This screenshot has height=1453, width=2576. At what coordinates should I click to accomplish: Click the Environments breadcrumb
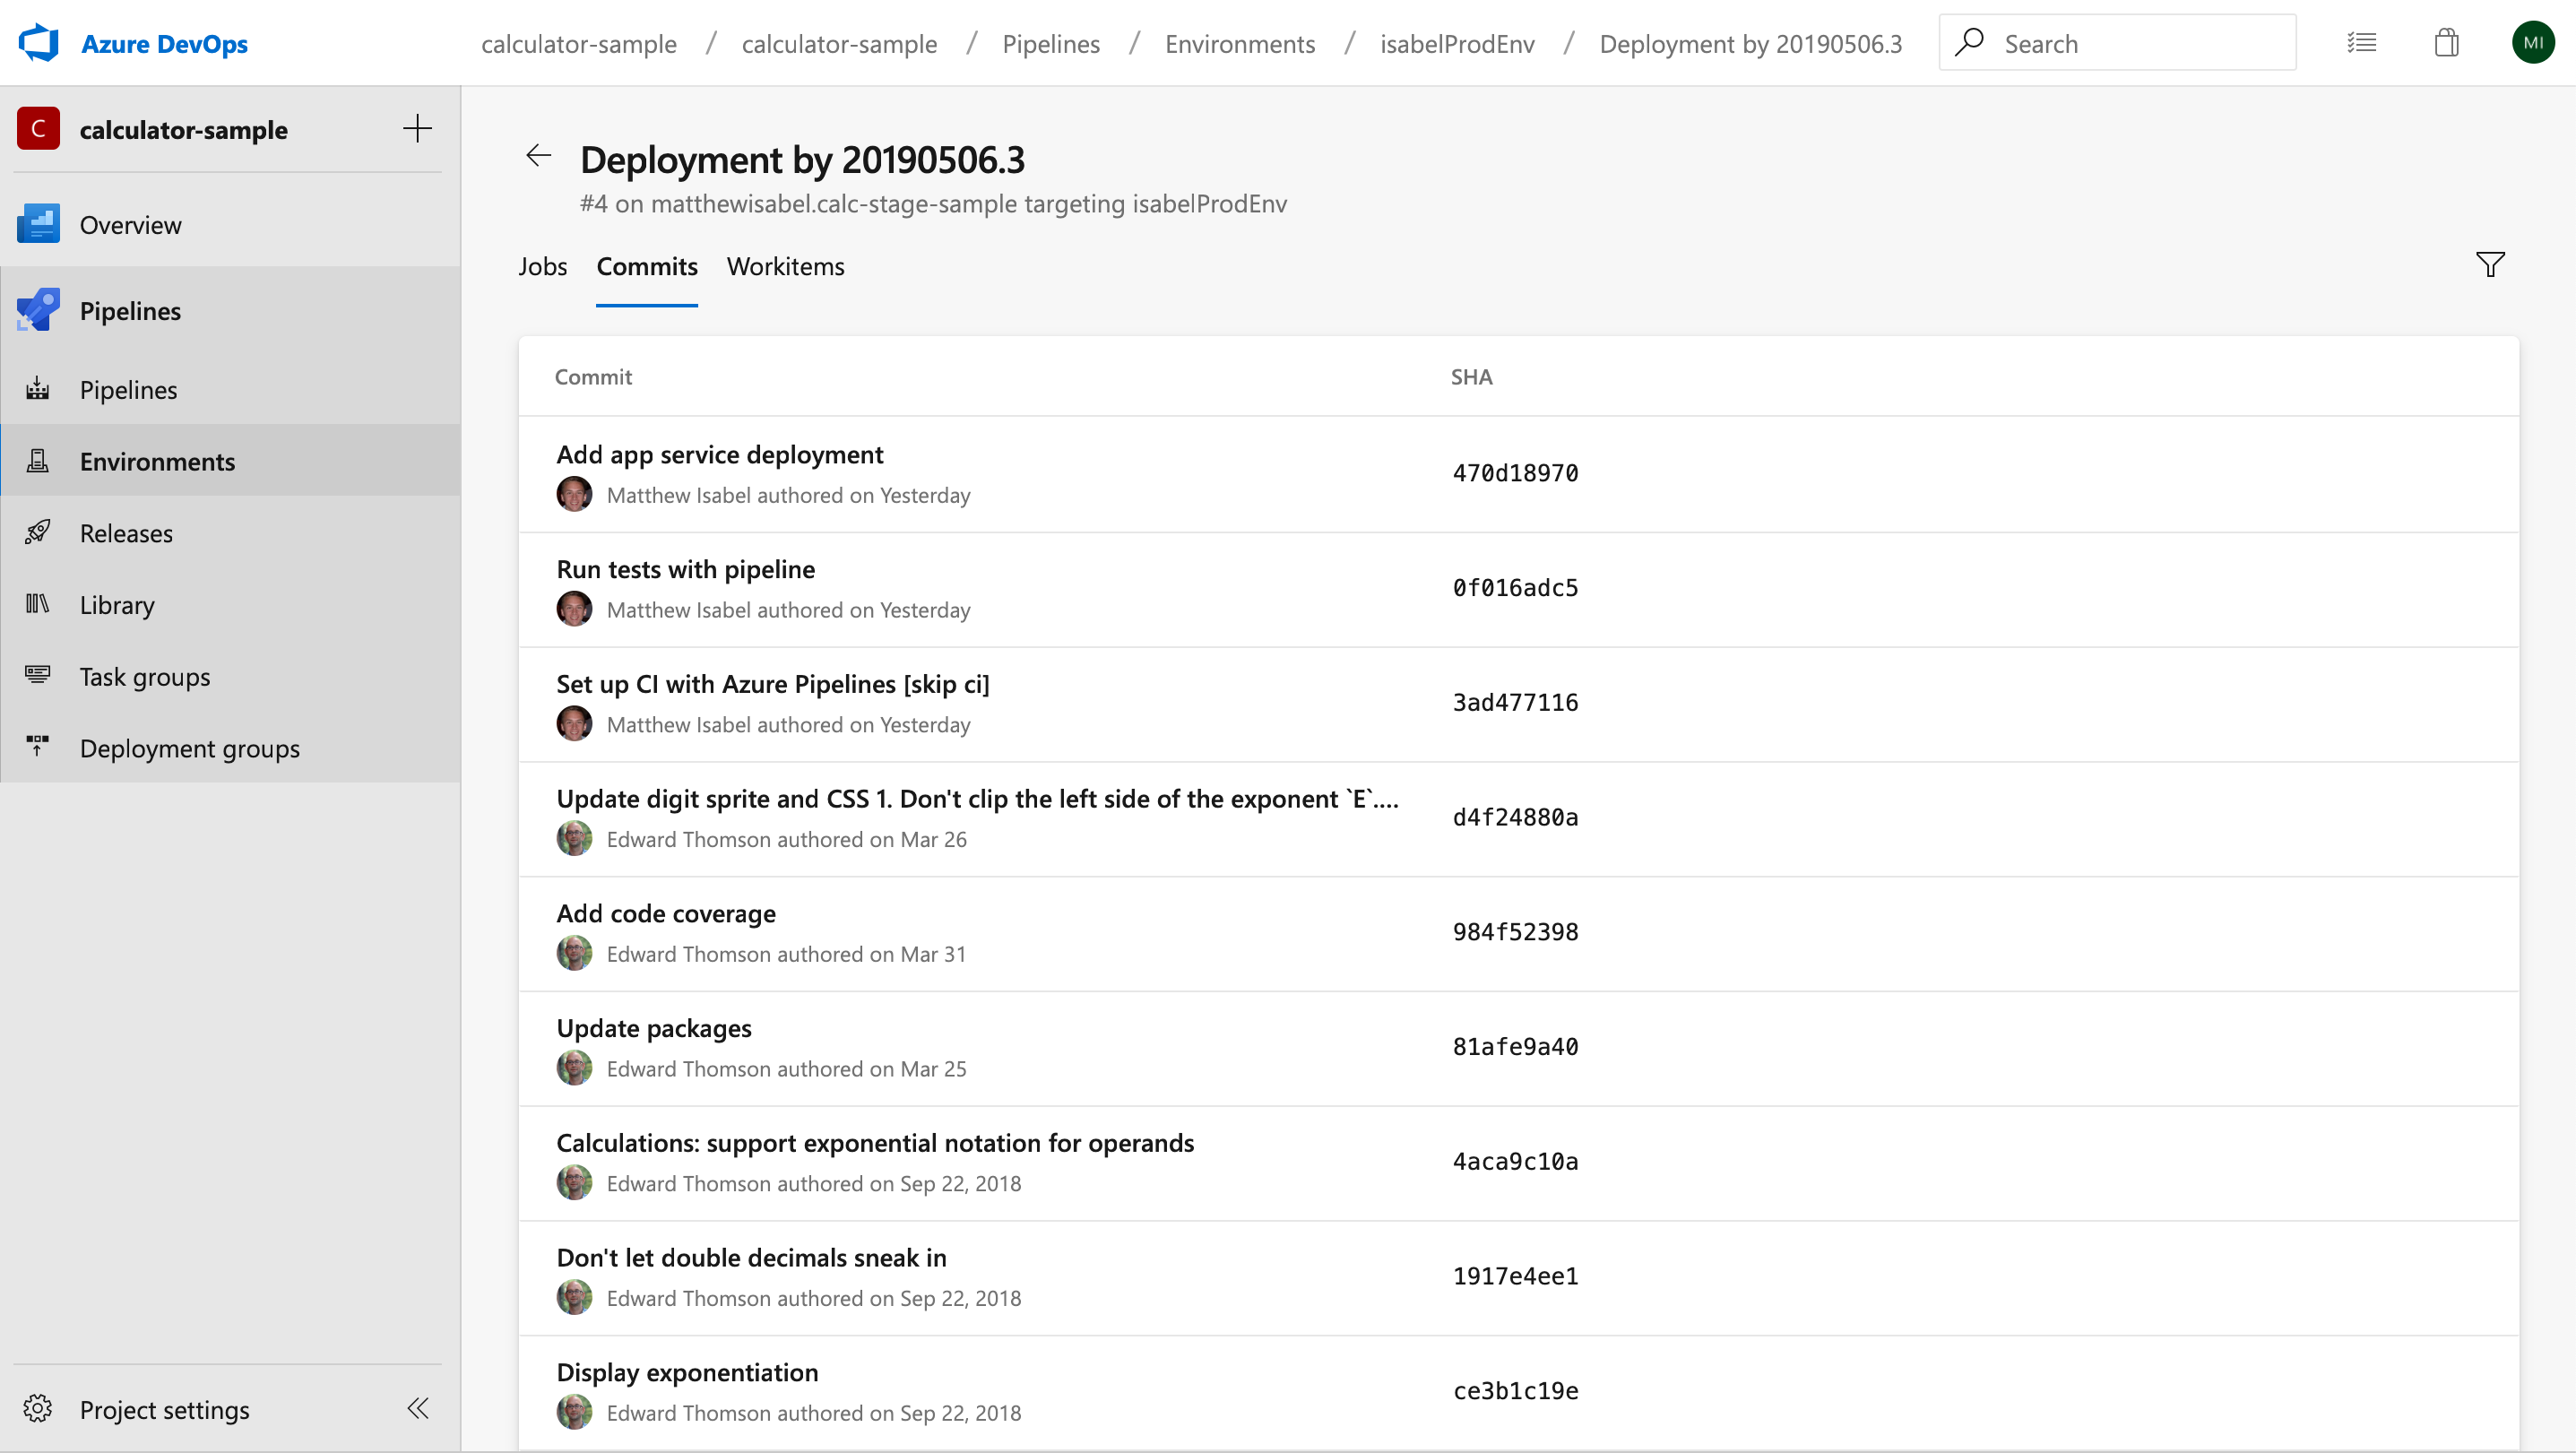coord(1240,43)
